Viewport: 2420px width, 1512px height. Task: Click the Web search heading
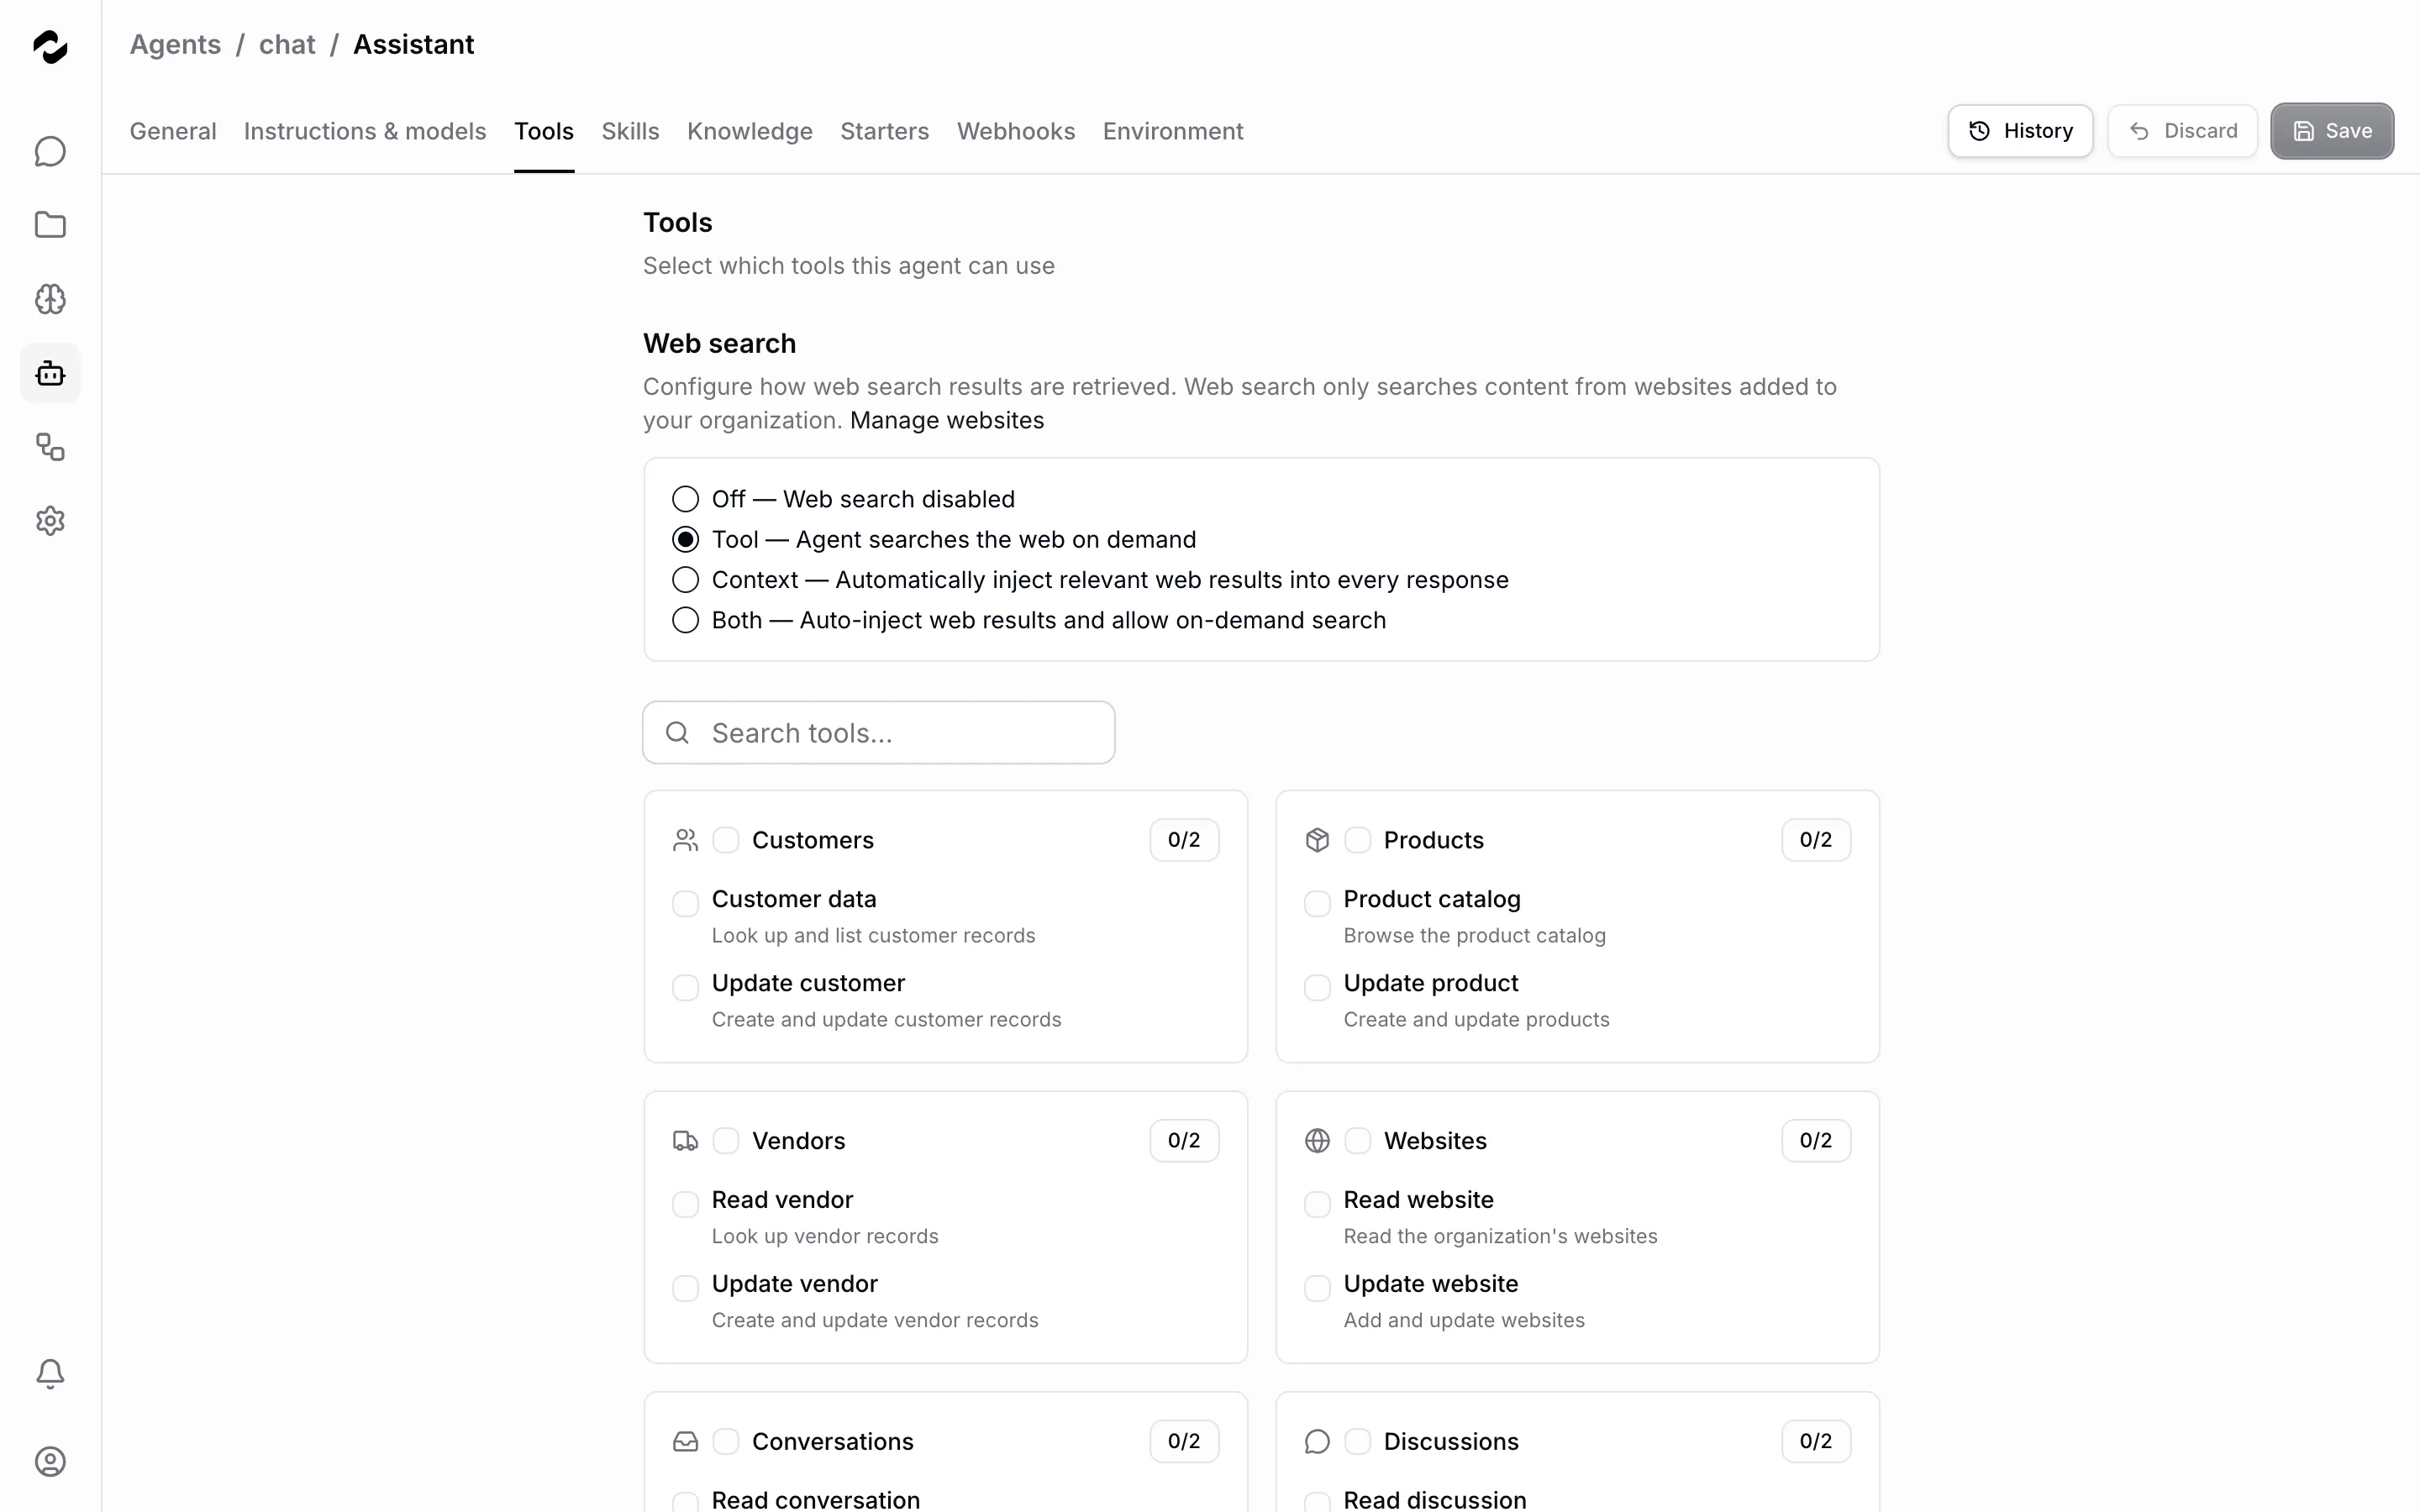(x=720, y=343)
